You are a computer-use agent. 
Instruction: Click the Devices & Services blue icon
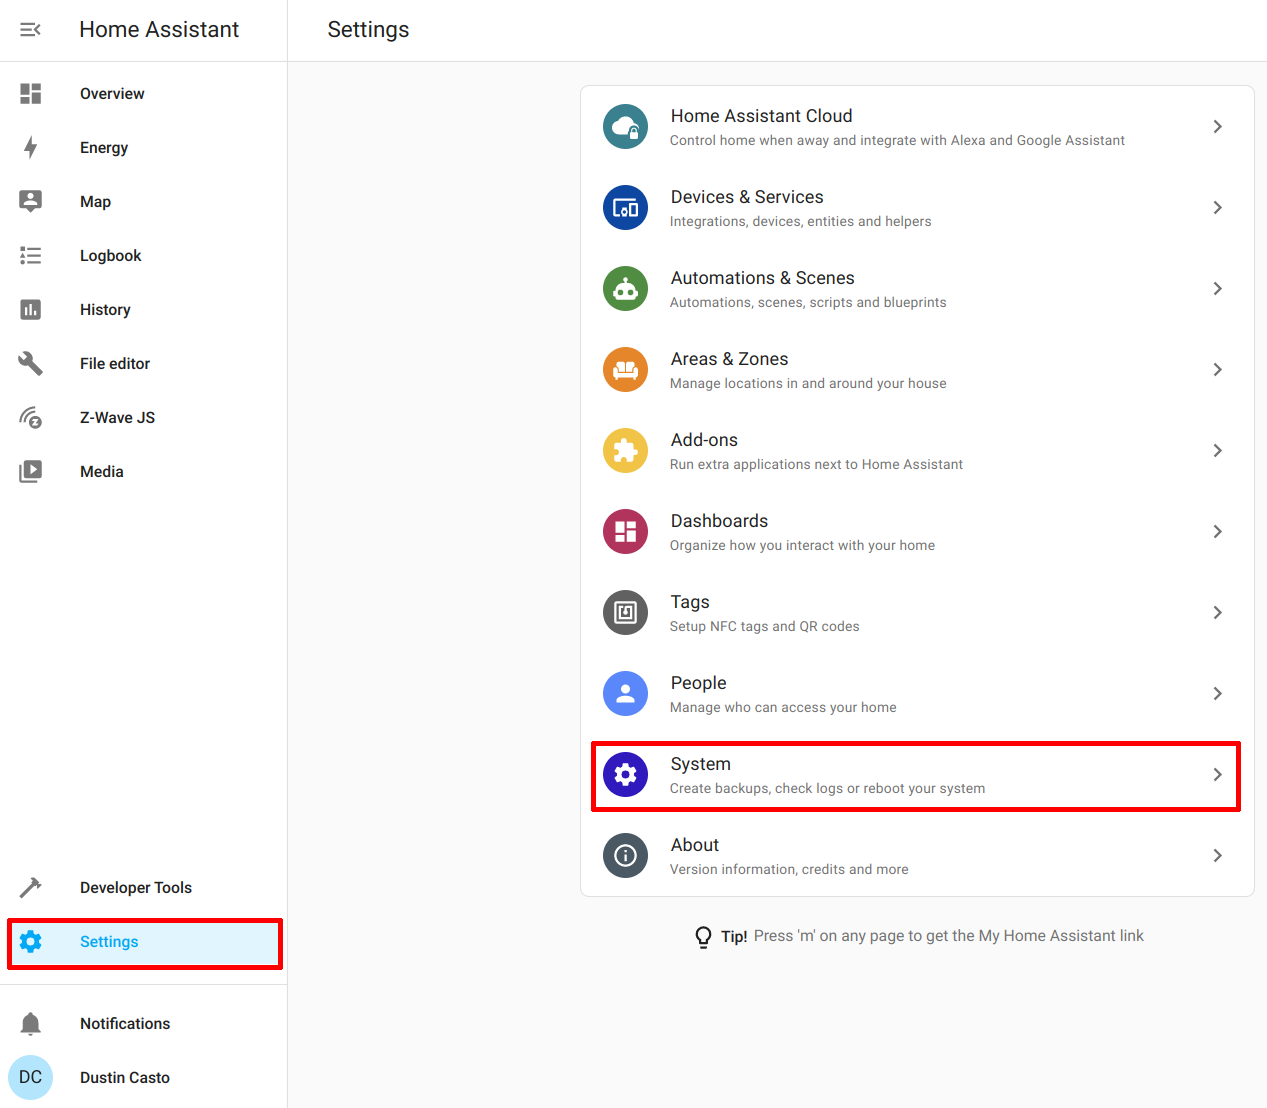(626, 208)
